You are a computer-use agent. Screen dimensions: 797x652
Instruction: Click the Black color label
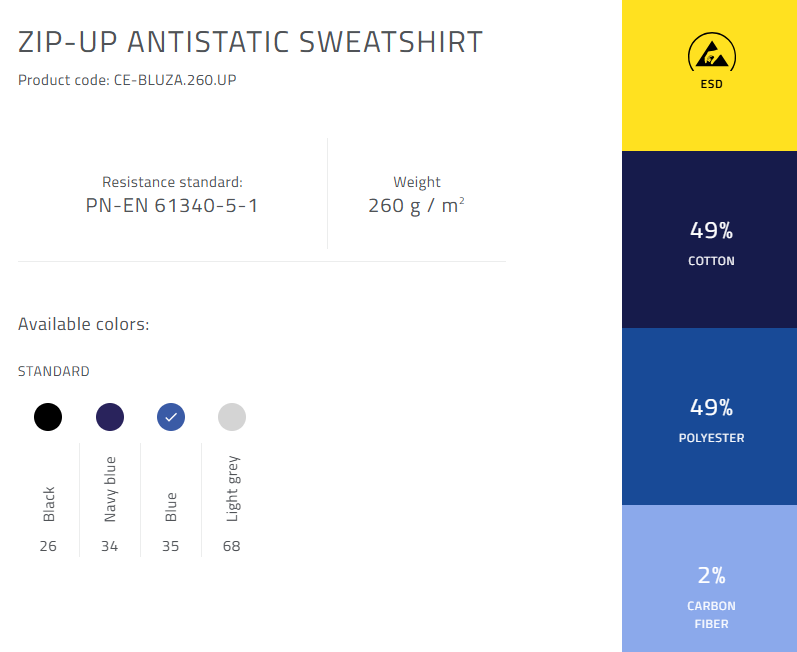pyautogui.click(x=48, y=504)
